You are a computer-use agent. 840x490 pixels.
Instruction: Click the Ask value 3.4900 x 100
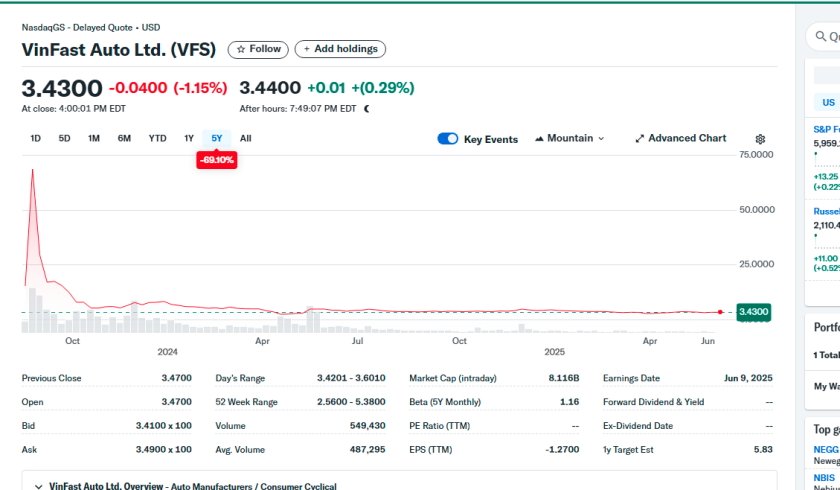tap(163, 450)
